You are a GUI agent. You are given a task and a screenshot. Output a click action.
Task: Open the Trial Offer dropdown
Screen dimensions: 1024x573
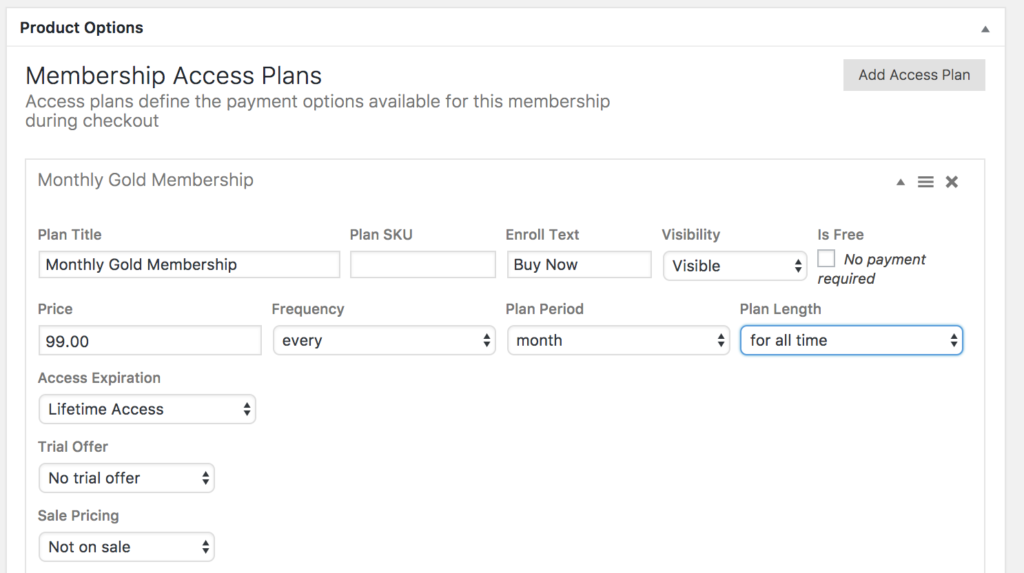coord(126,478)
